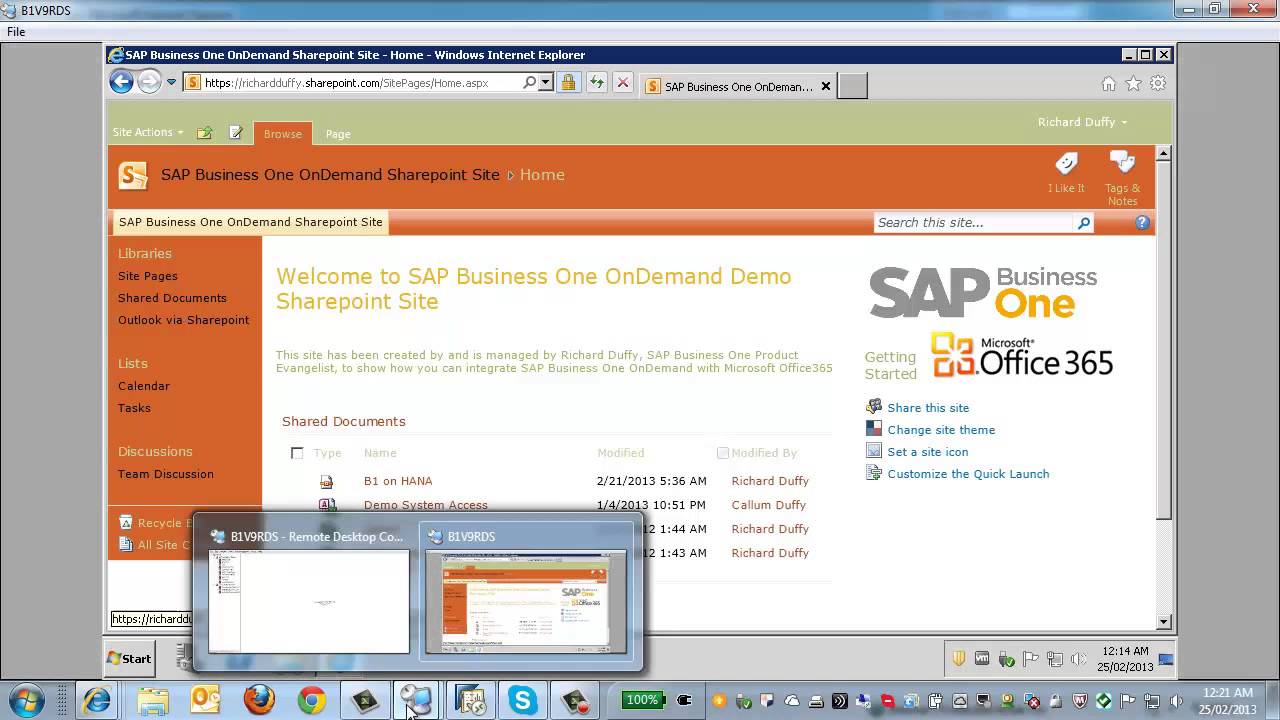1280x720 pixels.
Task: Click the Home breadcrumb link
Action: pyautogui.click(x=542, y=174)
